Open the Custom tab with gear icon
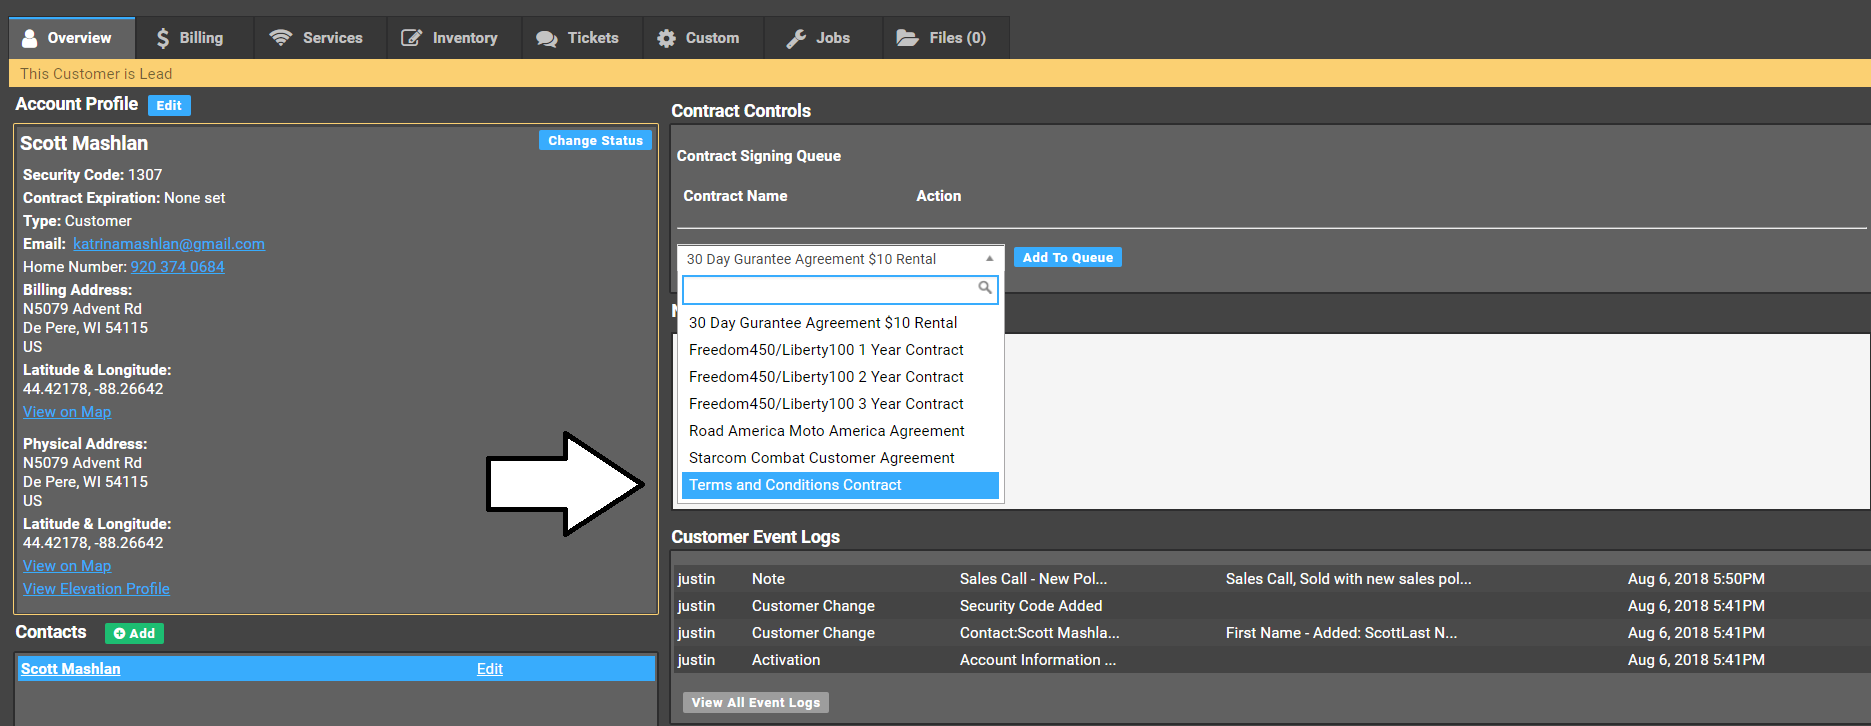Viewport: 1871px width, 726px height. [699, 38]
